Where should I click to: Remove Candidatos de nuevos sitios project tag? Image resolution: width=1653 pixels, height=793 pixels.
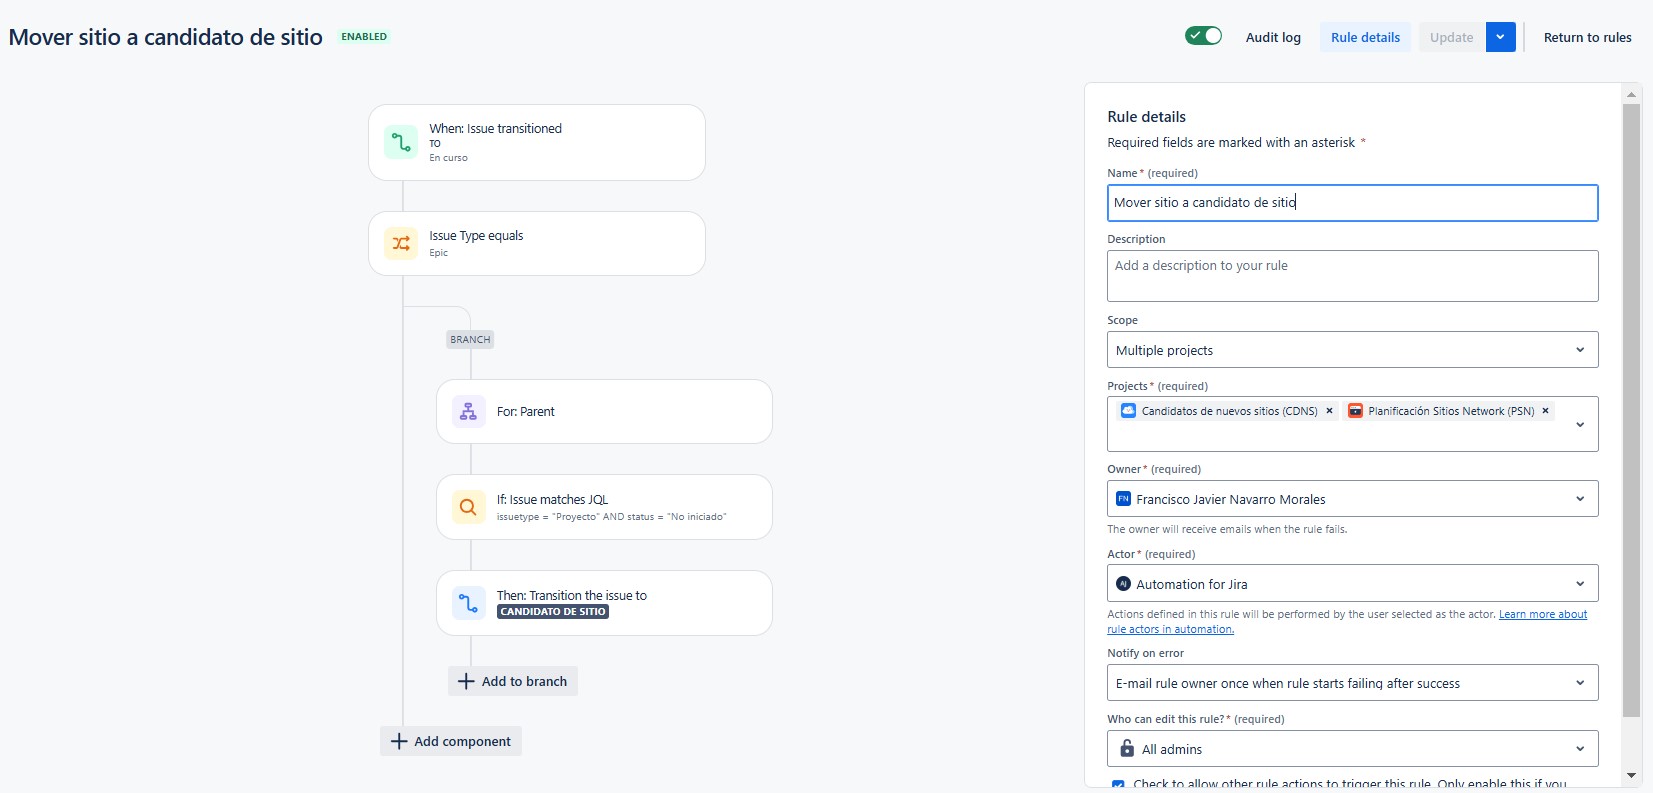[1329, 411]
